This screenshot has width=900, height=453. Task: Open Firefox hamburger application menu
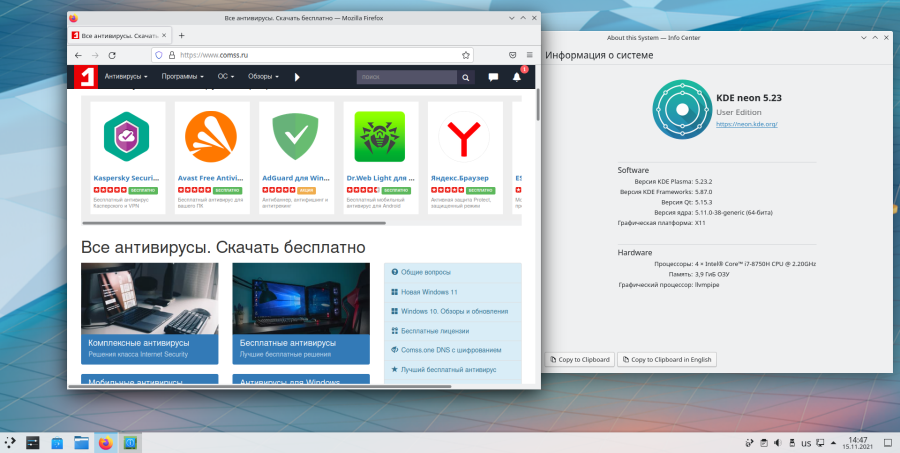click(530, 55)
